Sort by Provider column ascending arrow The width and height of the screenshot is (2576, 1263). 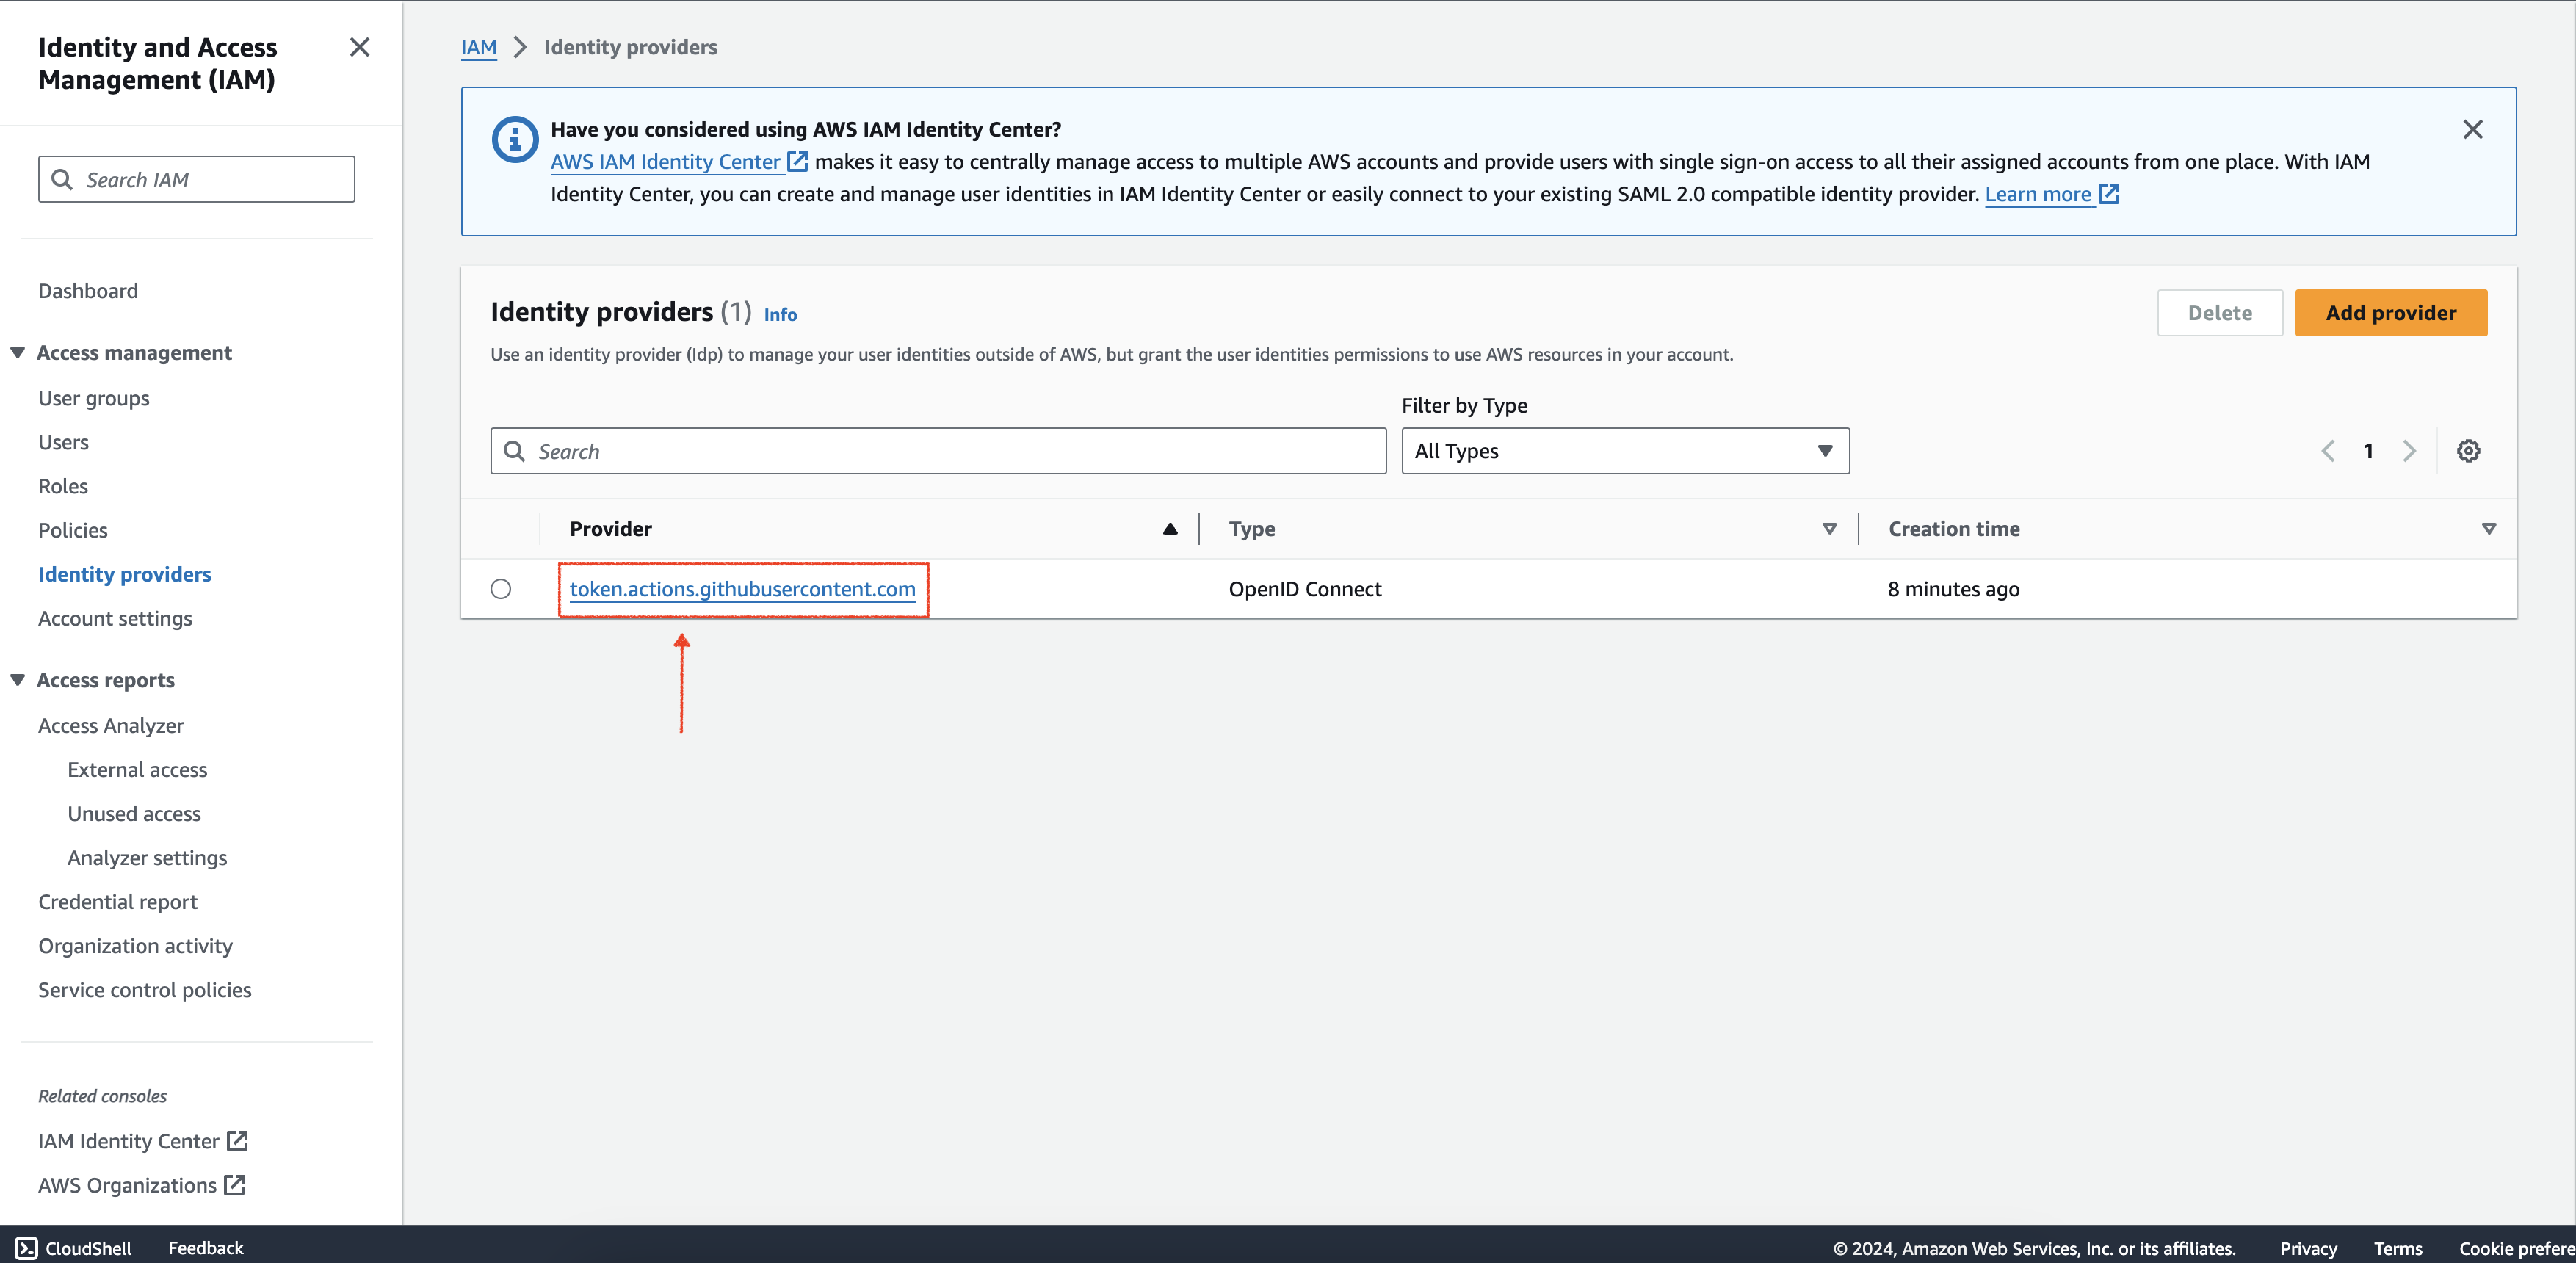1169,529
